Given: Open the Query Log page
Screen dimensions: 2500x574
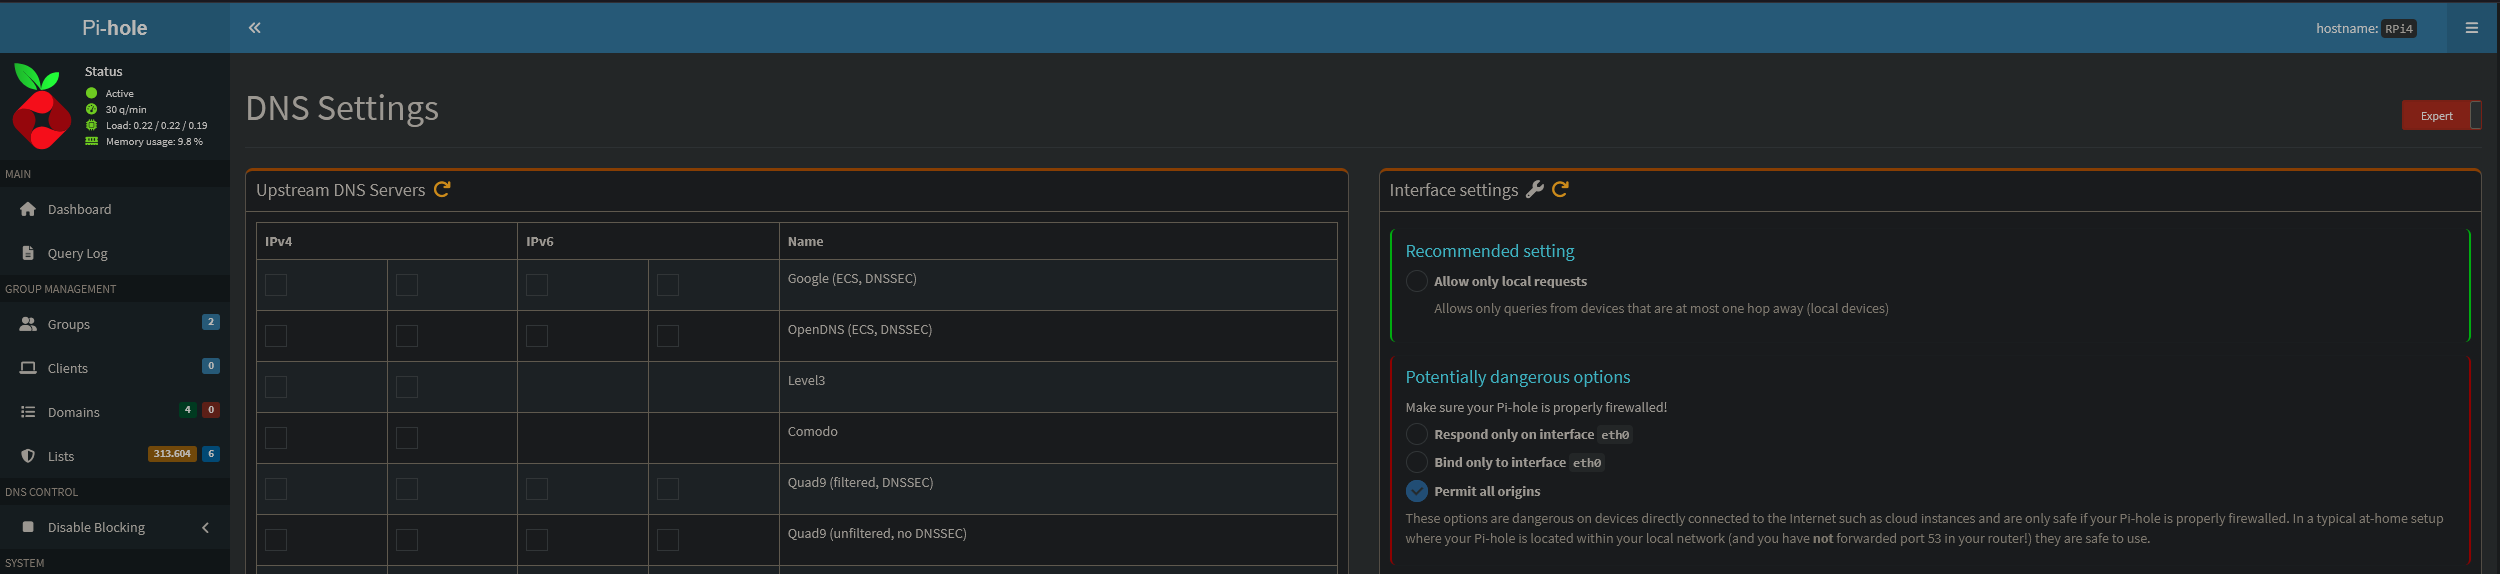Looking at the screenshot, I should (x=77, y=253).
